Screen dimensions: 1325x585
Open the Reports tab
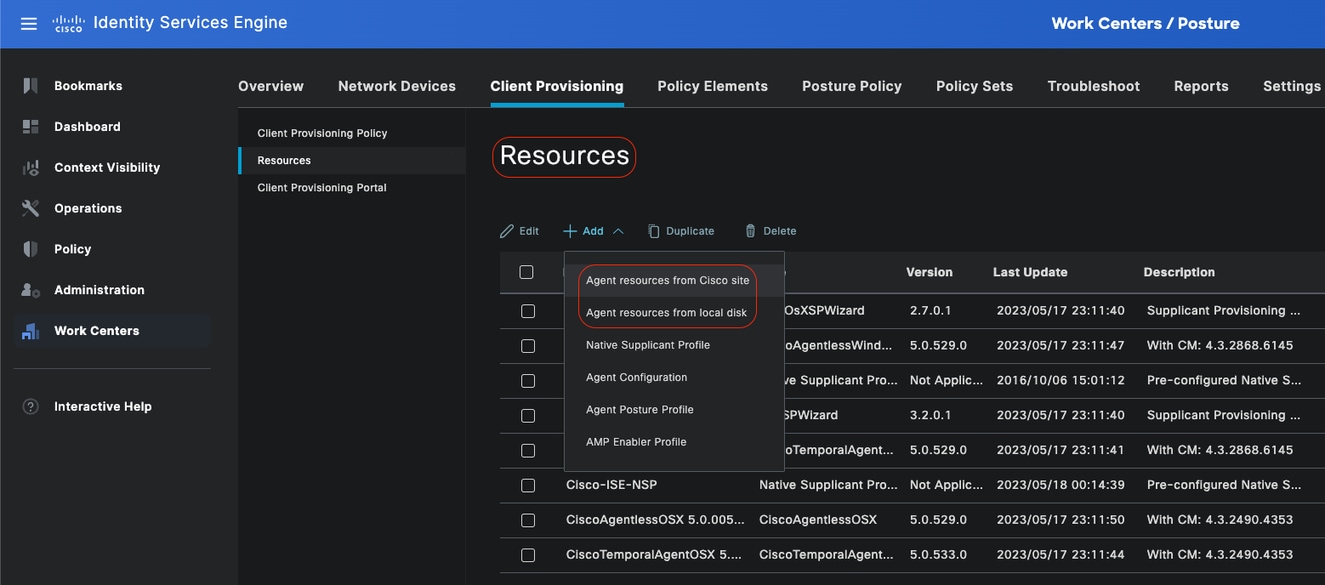click(1201, 86)
